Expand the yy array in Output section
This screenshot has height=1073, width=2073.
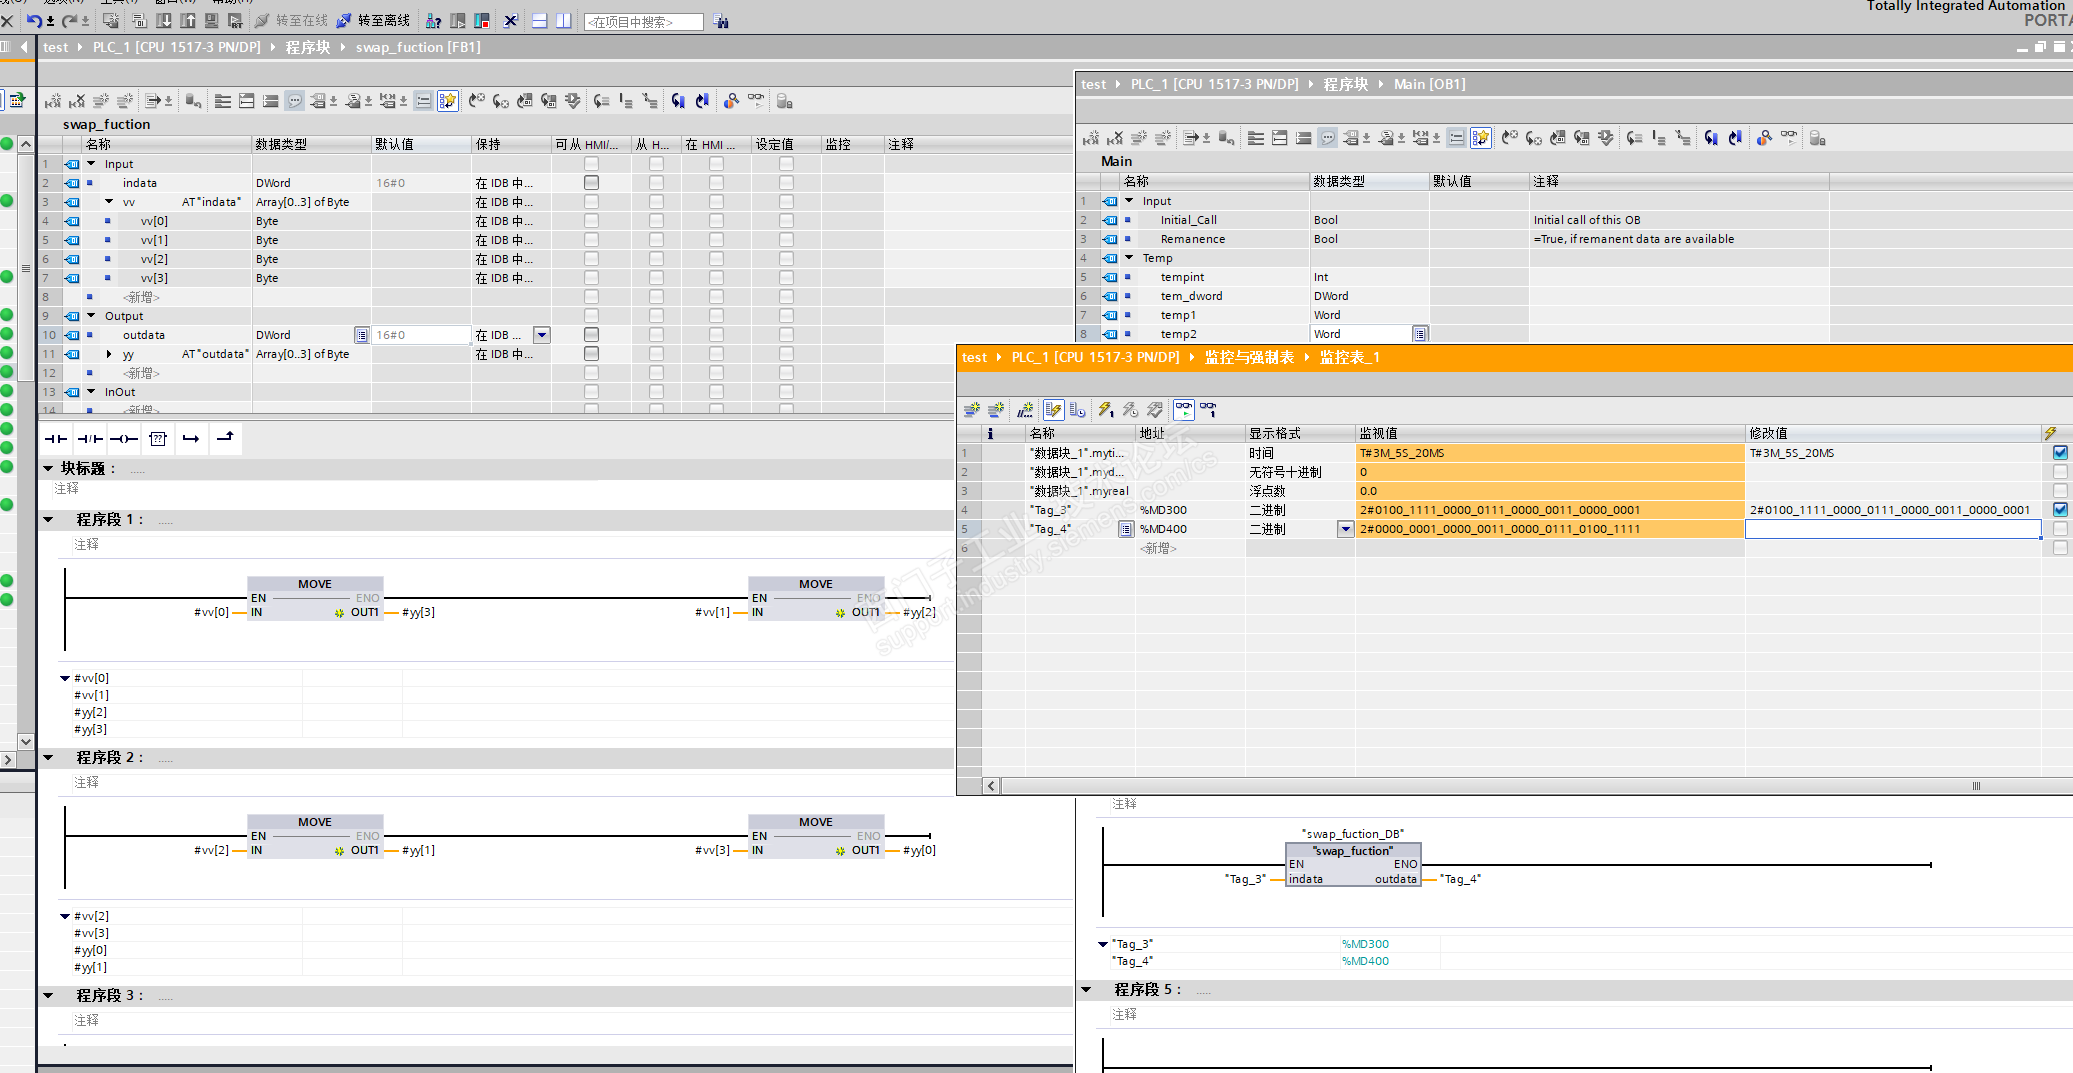tap(109, 354)
